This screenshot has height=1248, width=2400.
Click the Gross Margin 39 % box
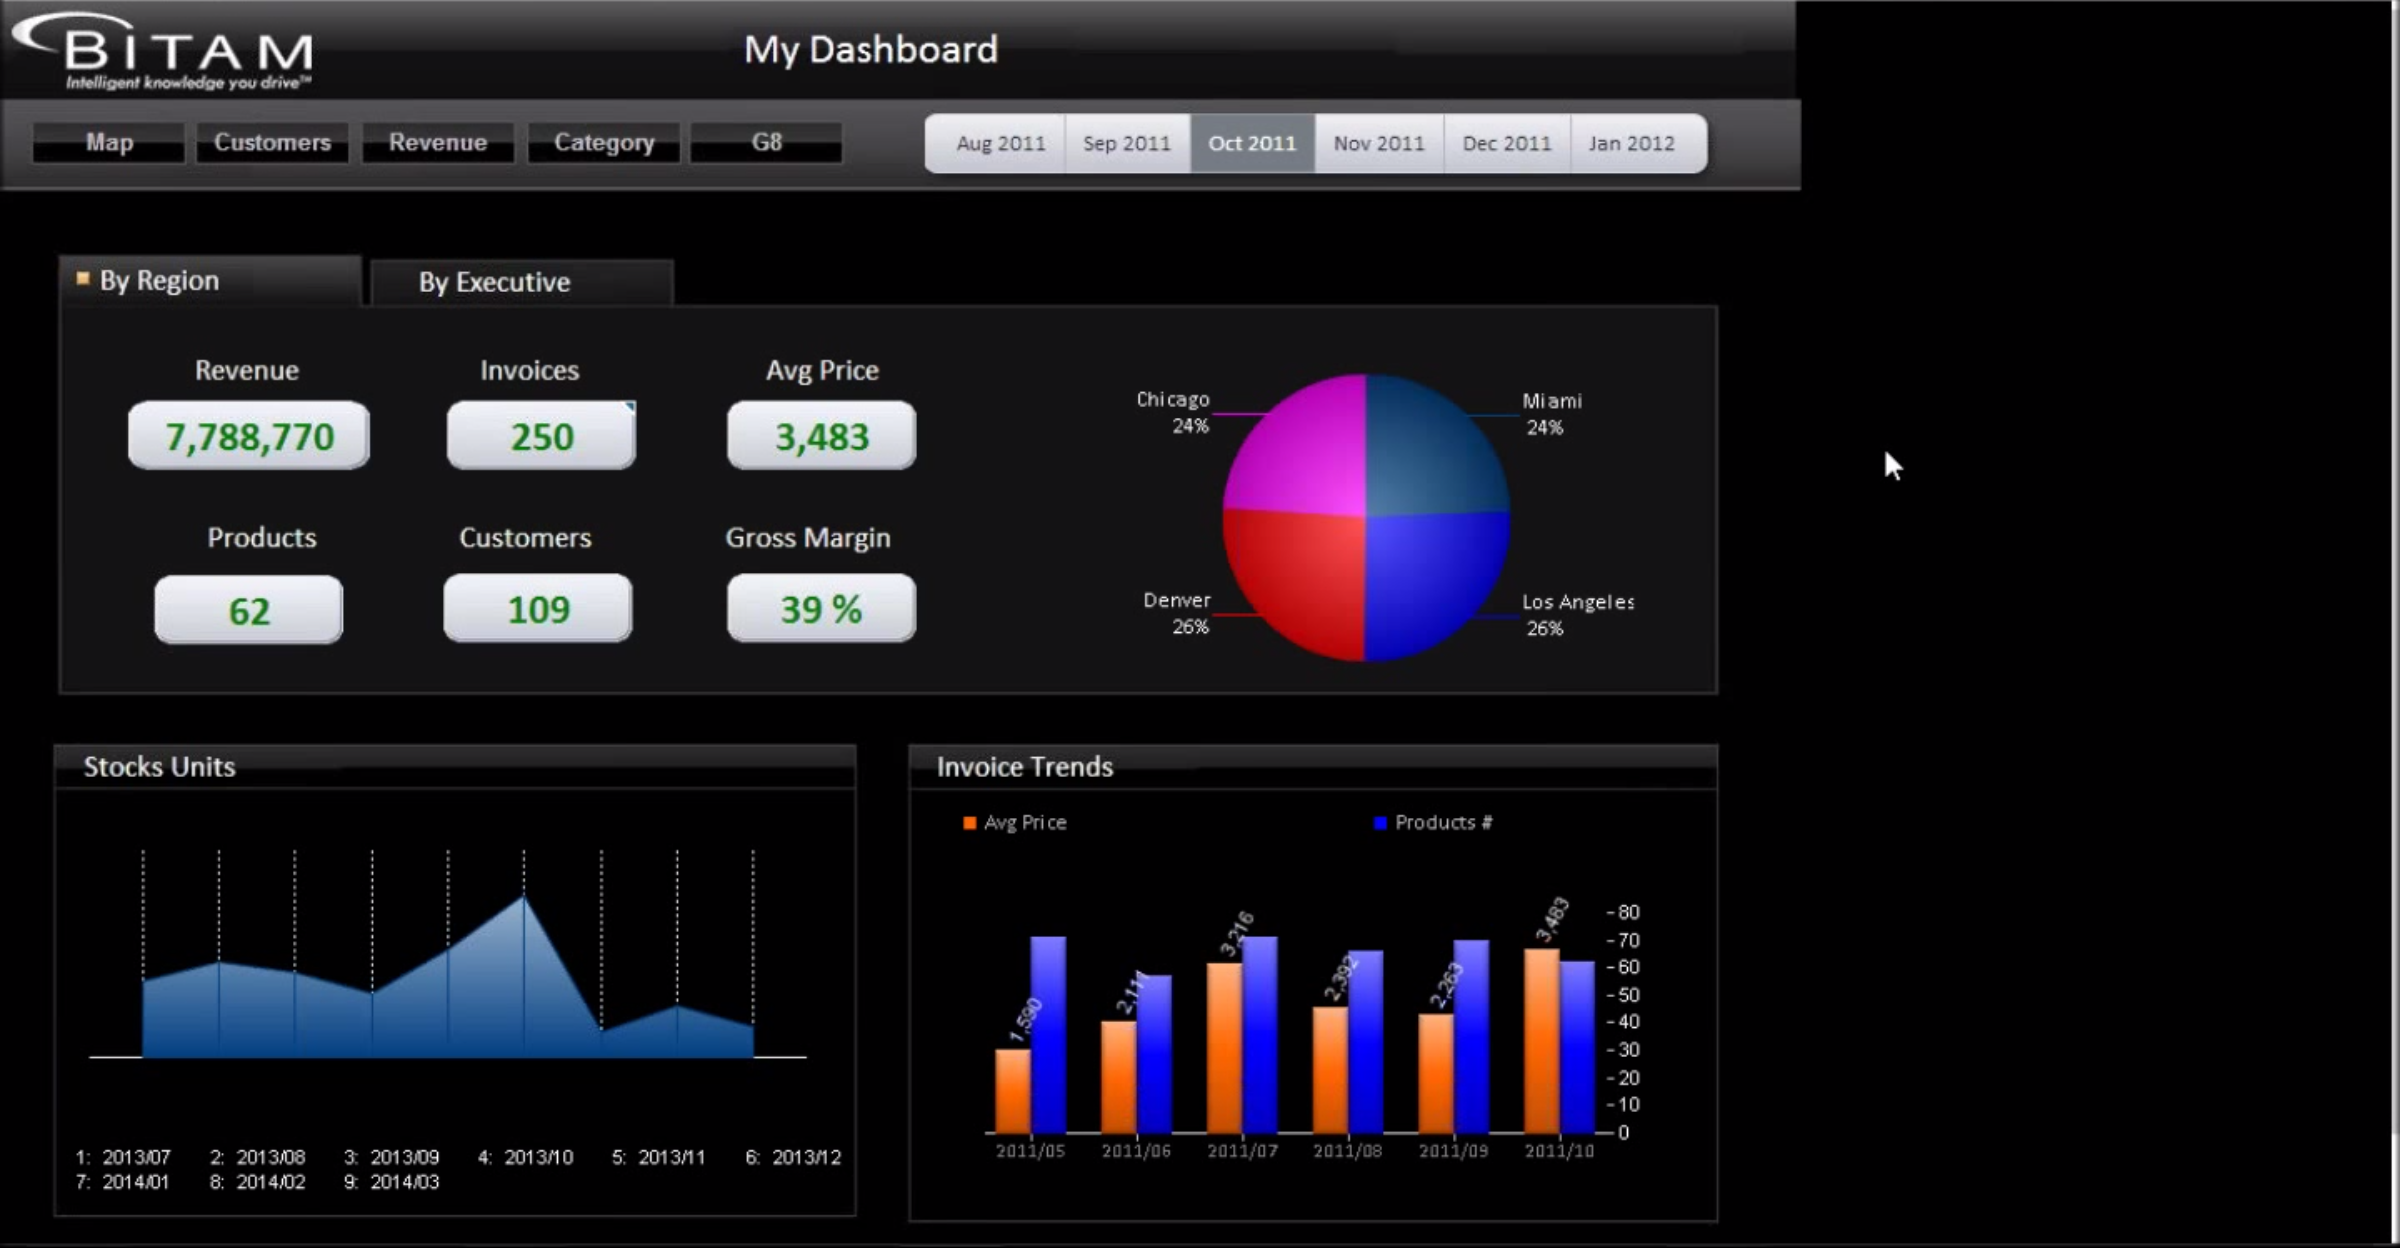click(x=821, y=609)
